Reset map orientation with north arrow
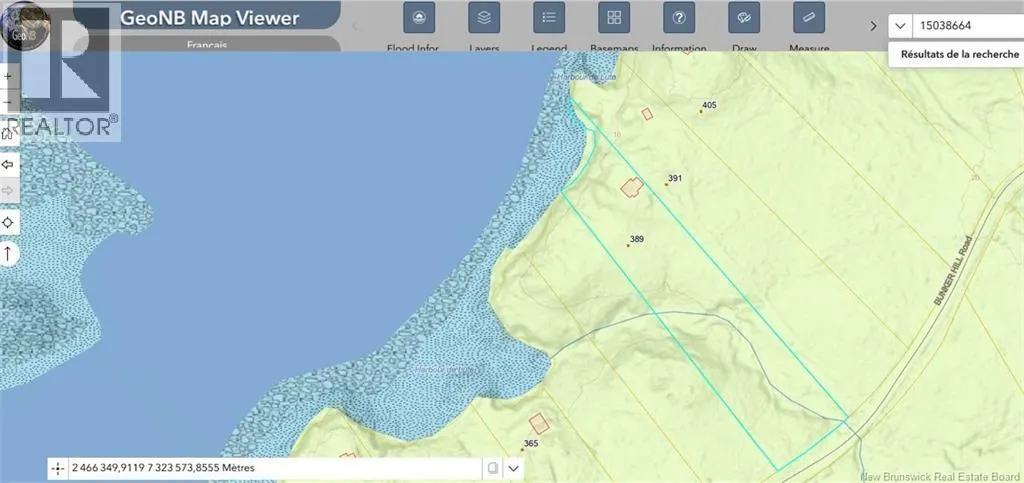This screenshot has width=1024, height=483. 8,253
